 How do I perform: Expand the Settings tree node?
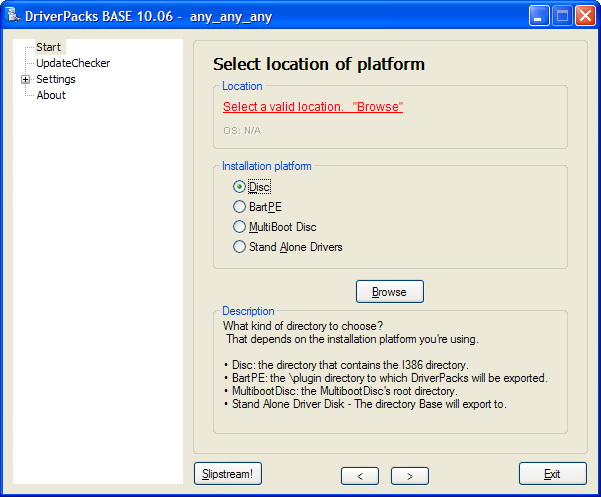(x=25, y=80)
